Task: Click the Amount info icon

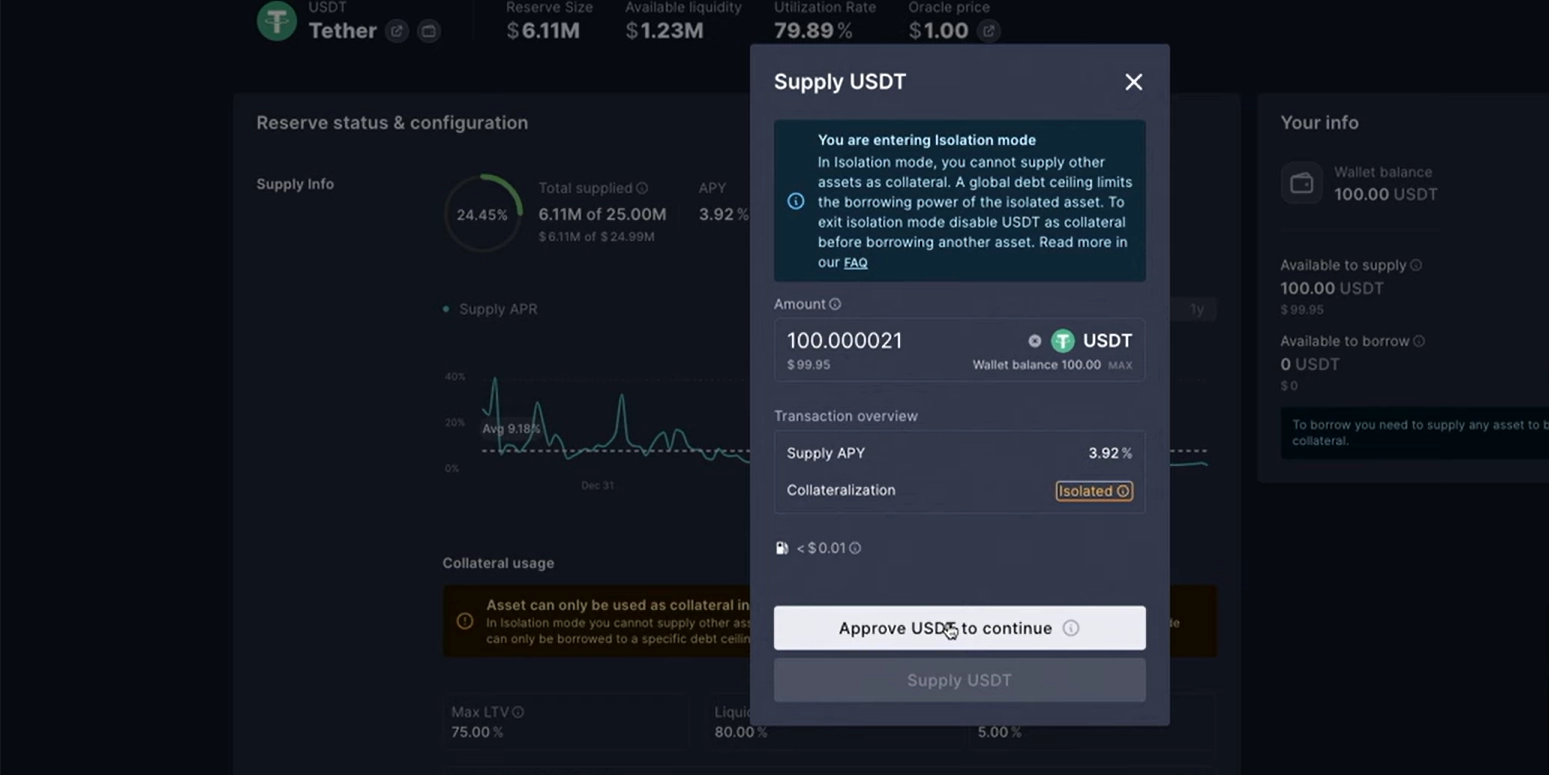Action: tap(835, 304)
